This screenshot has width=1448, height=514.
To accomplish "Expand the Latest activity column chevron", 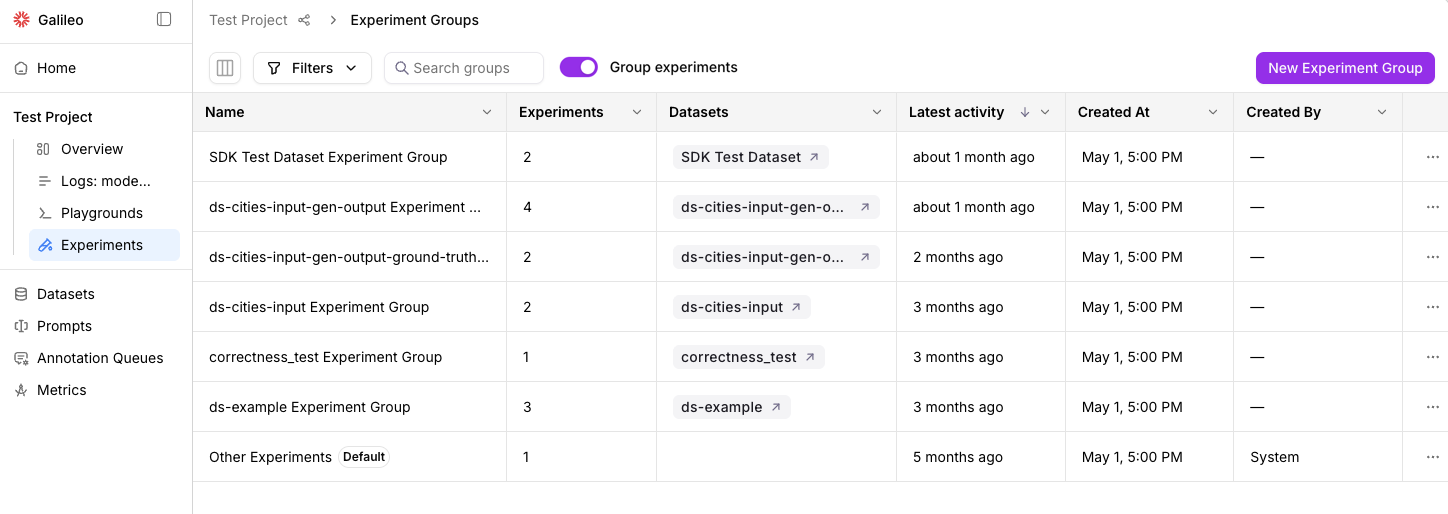I will point(1045,112).
